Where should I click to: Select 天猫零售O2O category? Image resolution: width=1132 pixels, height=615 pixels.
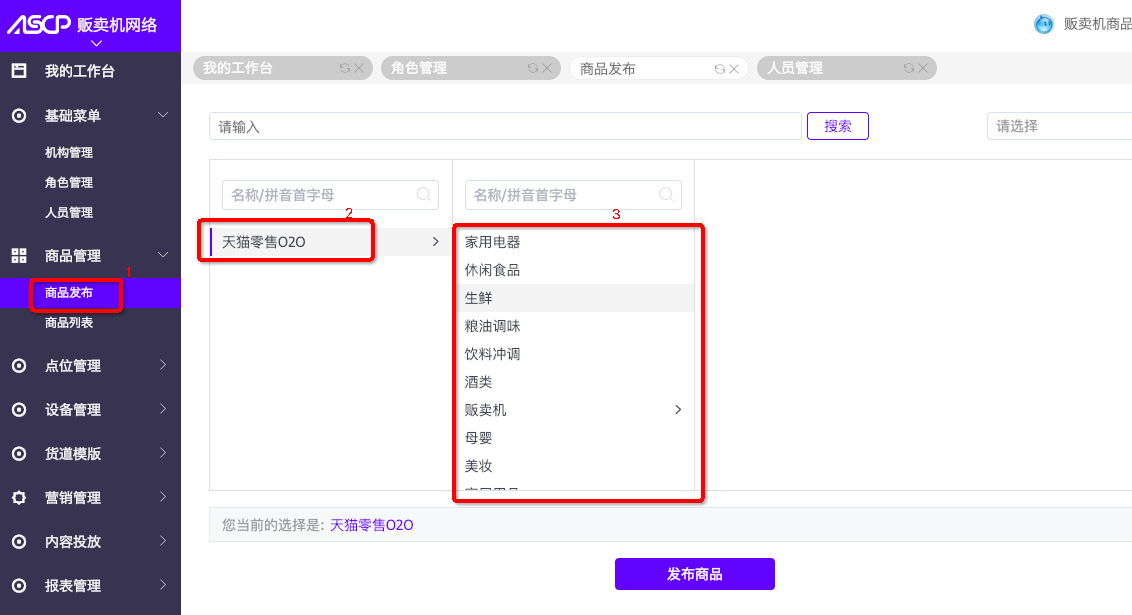[331, 242]
